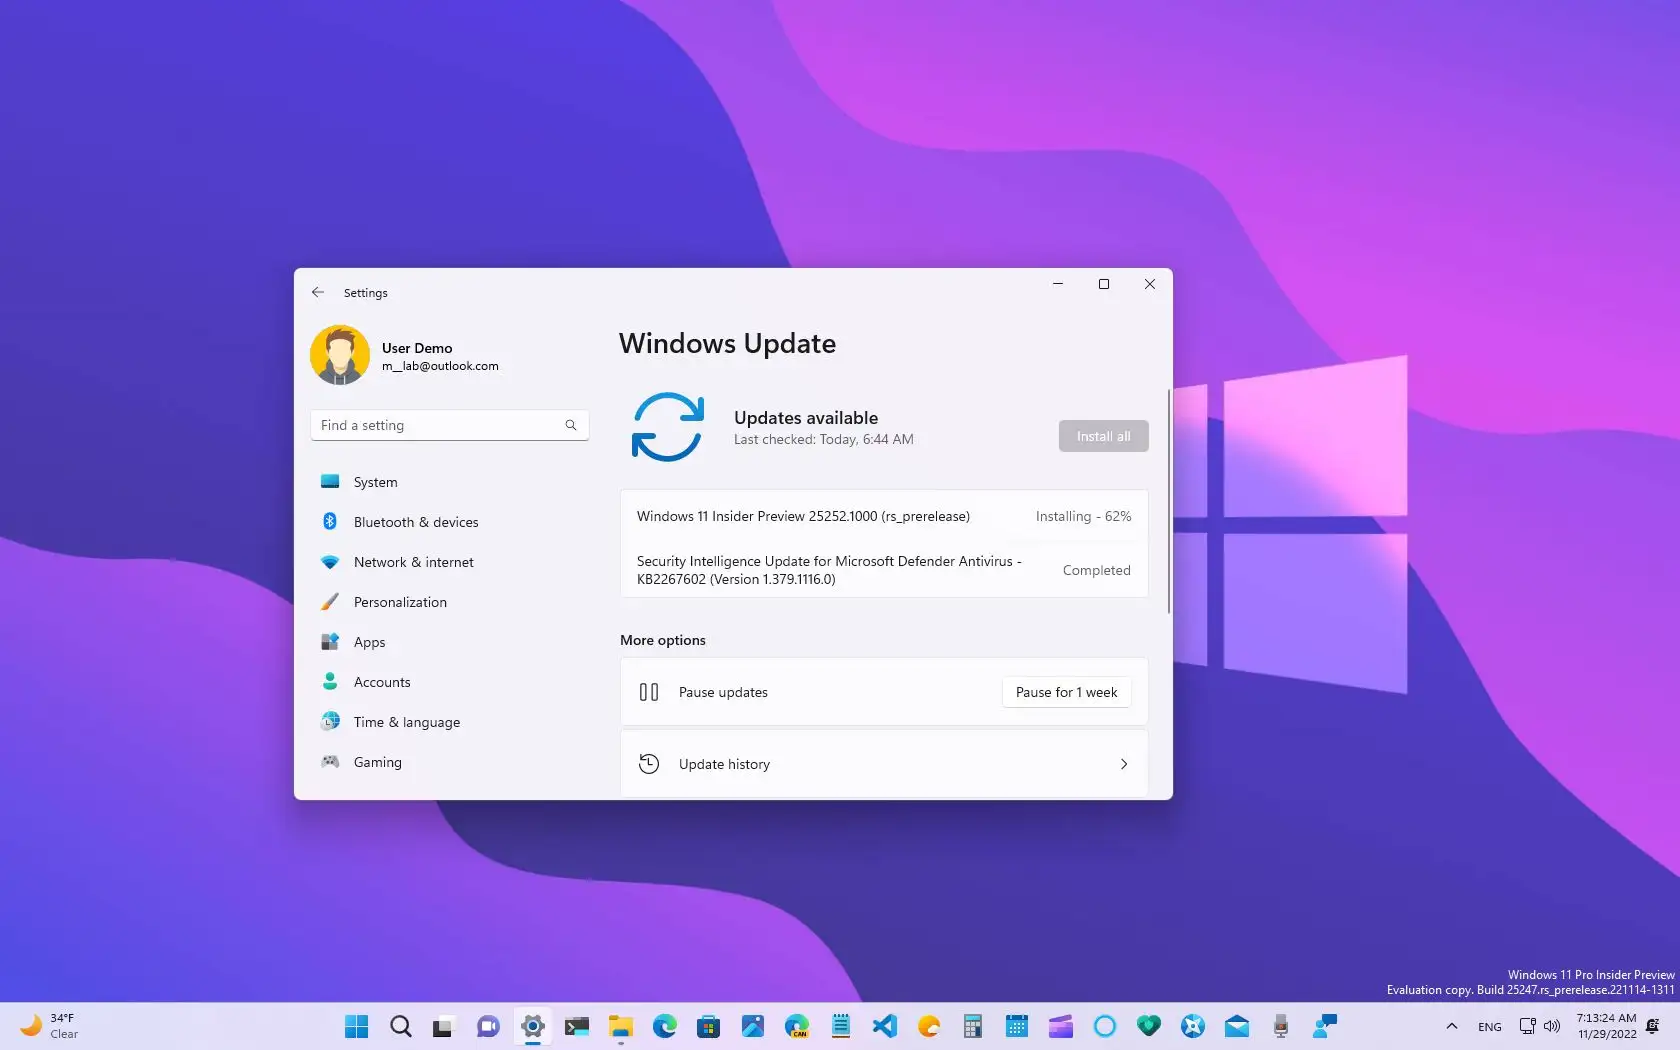Go back with the Settings back arrow
Viewport: 1680px width, 1050px height.
point(318,292)
